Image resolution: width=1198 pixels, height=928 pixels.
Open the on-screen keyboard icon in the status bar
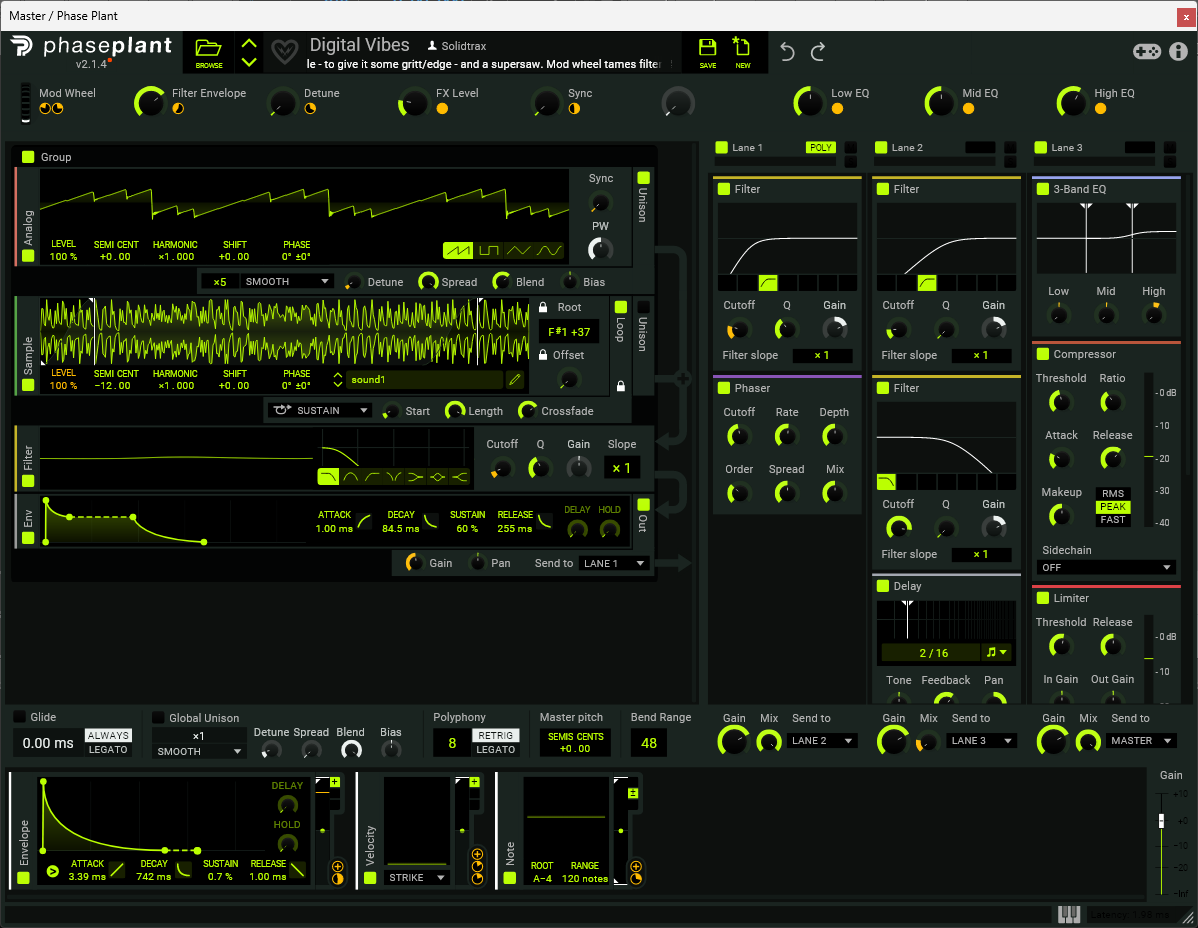pos(1069,913)
